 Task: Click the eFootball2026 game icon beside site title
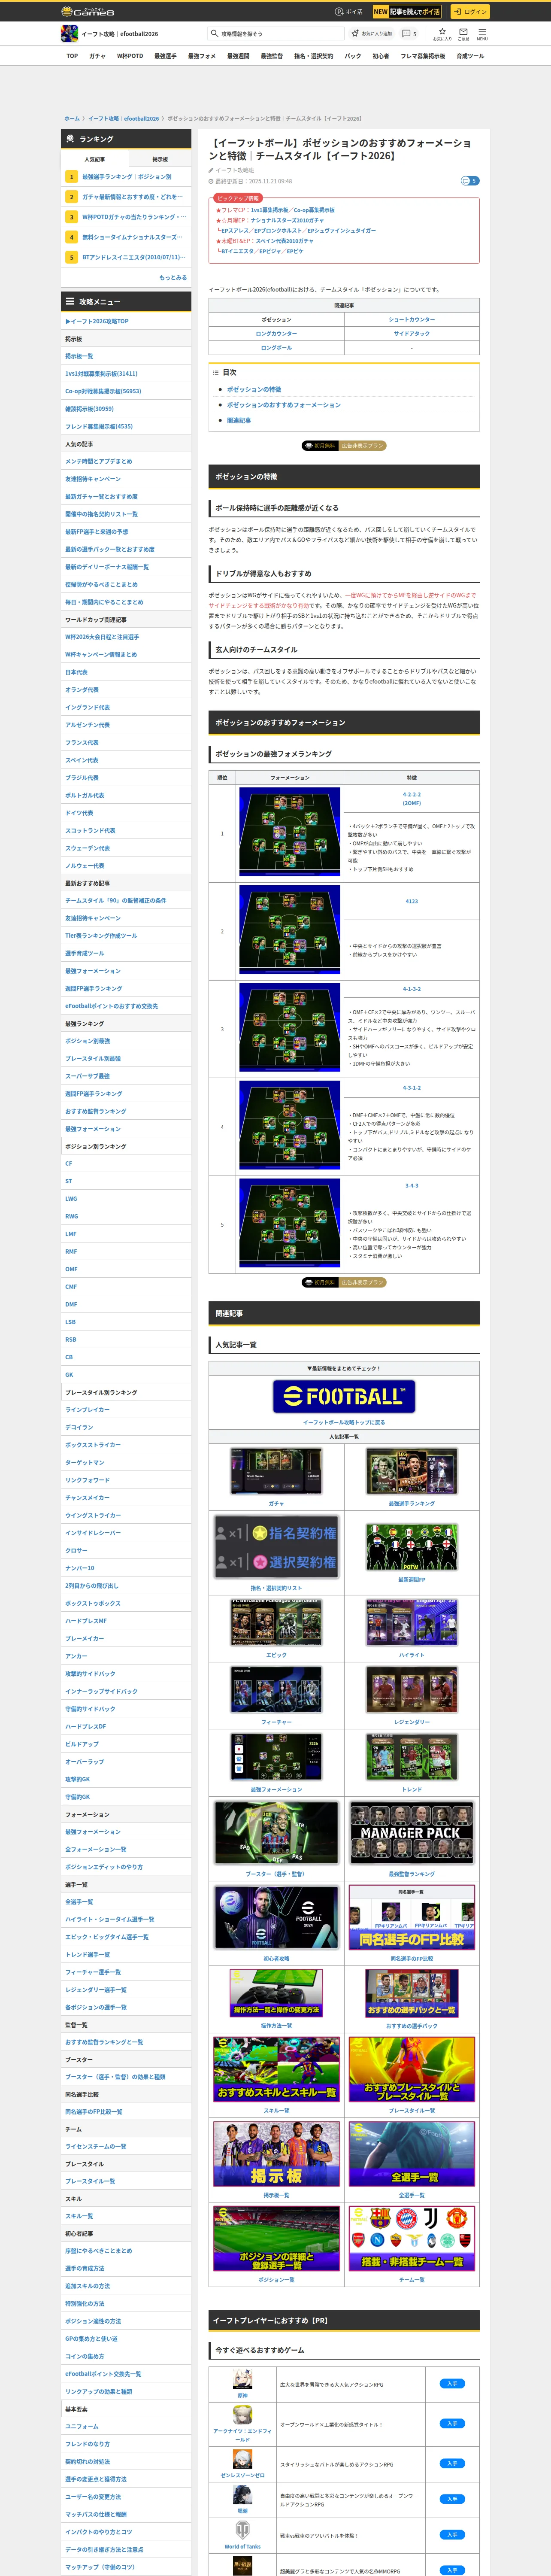[69, 34]
